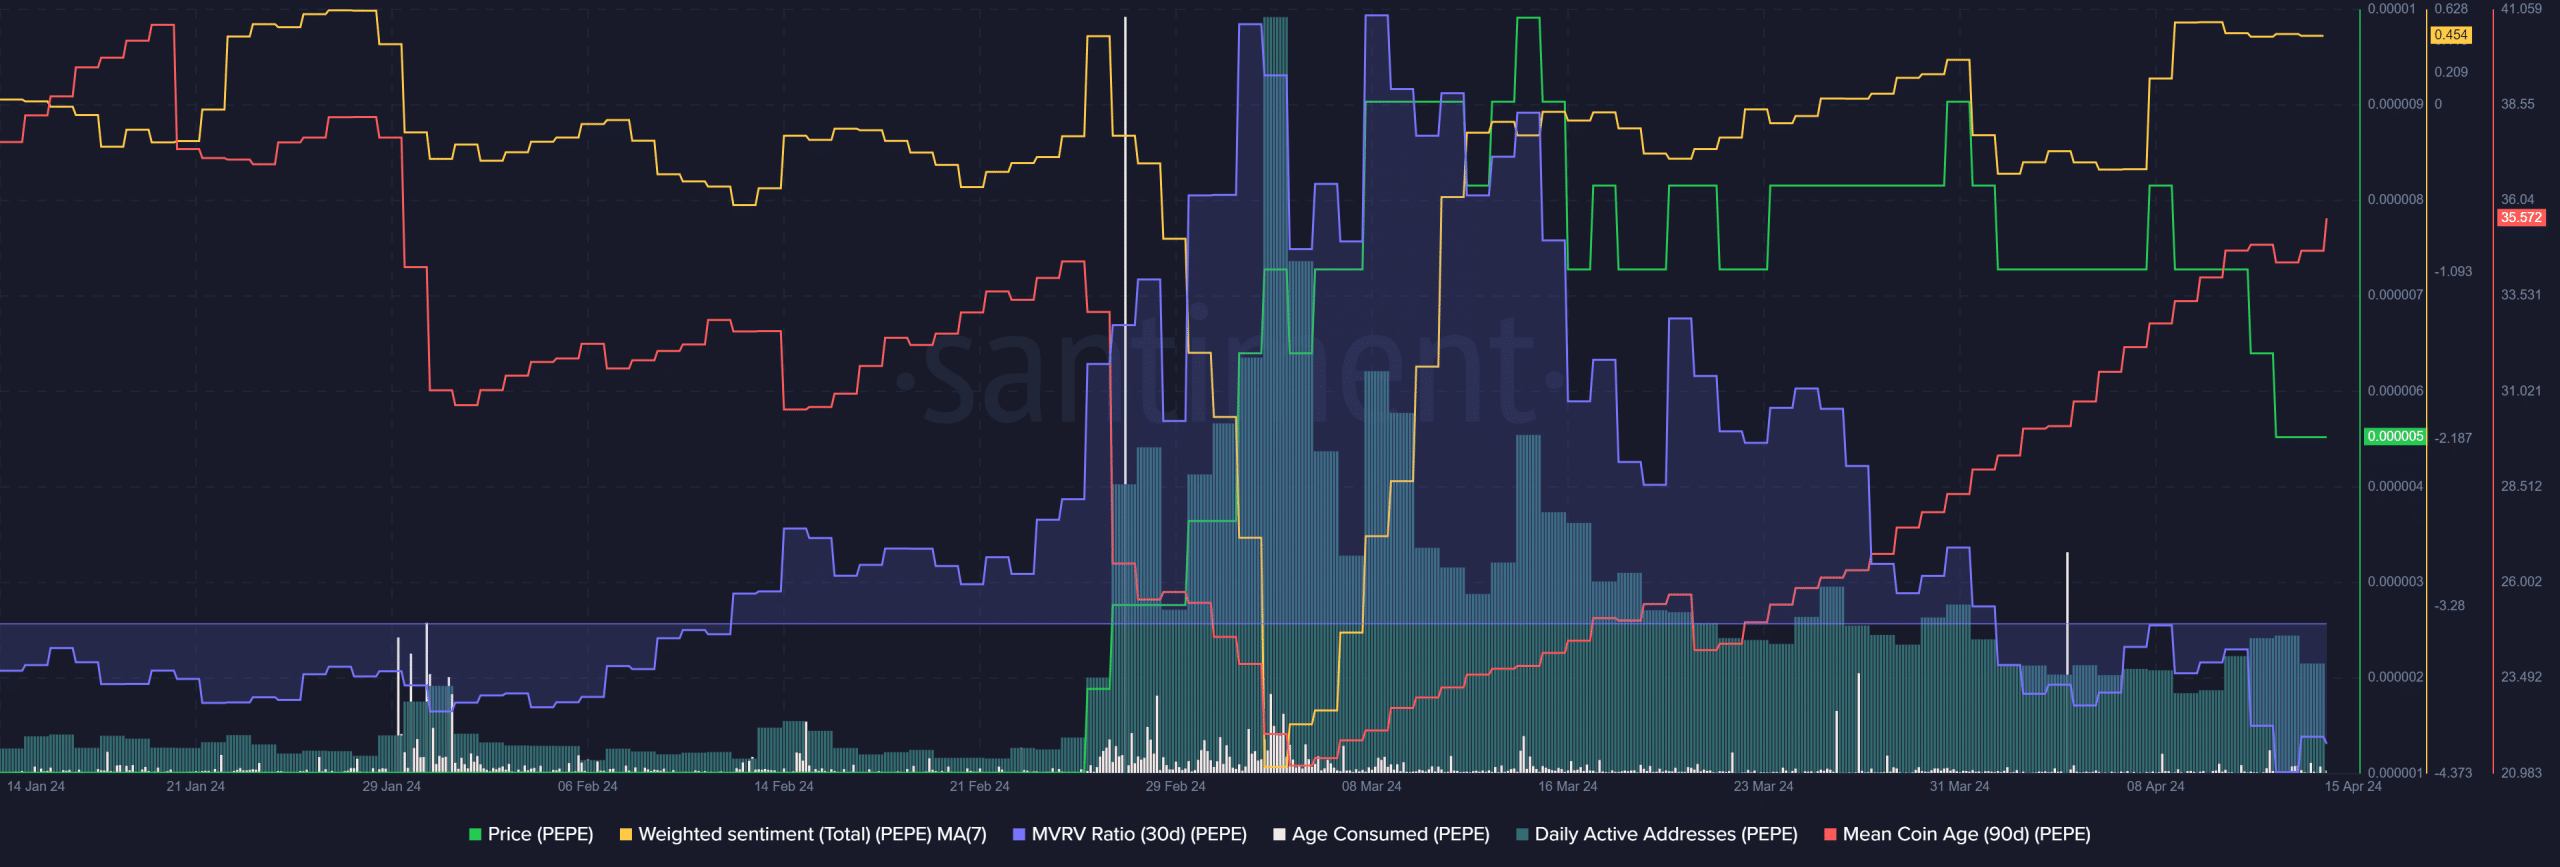Click the red Mean Coin Age swatch
The height and width of the screenshot is (867, 2560).
pos(1830,834)
